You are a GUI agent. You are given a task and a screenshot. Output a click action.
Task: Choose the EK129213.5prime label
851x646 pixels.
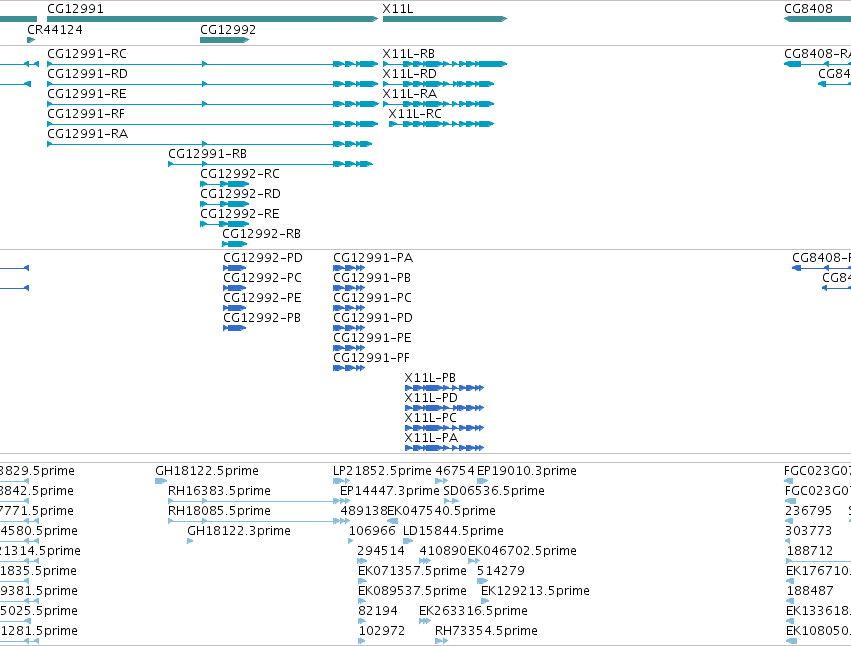point(535,591)
